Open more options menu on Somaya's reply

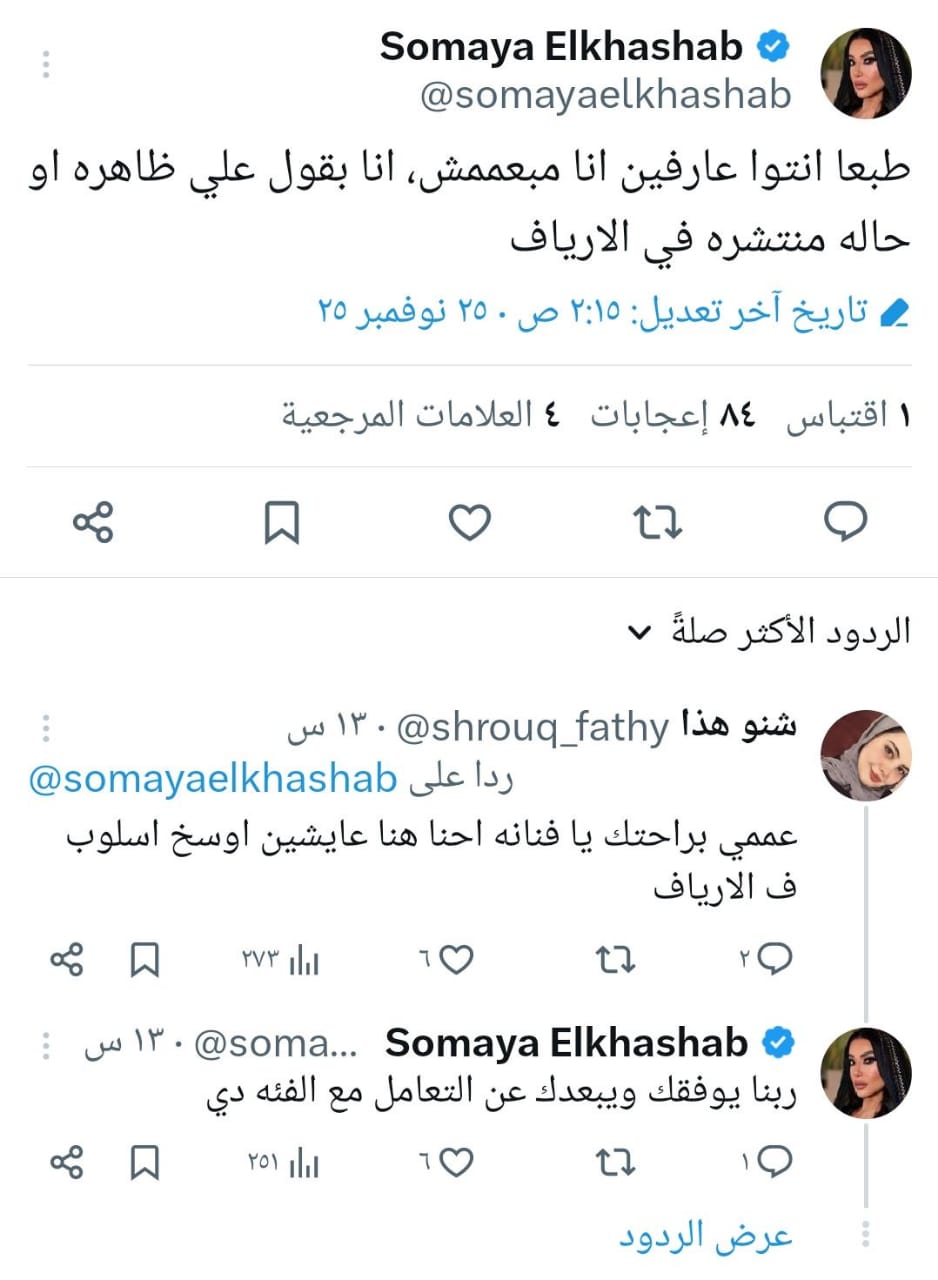(45, 1045)
